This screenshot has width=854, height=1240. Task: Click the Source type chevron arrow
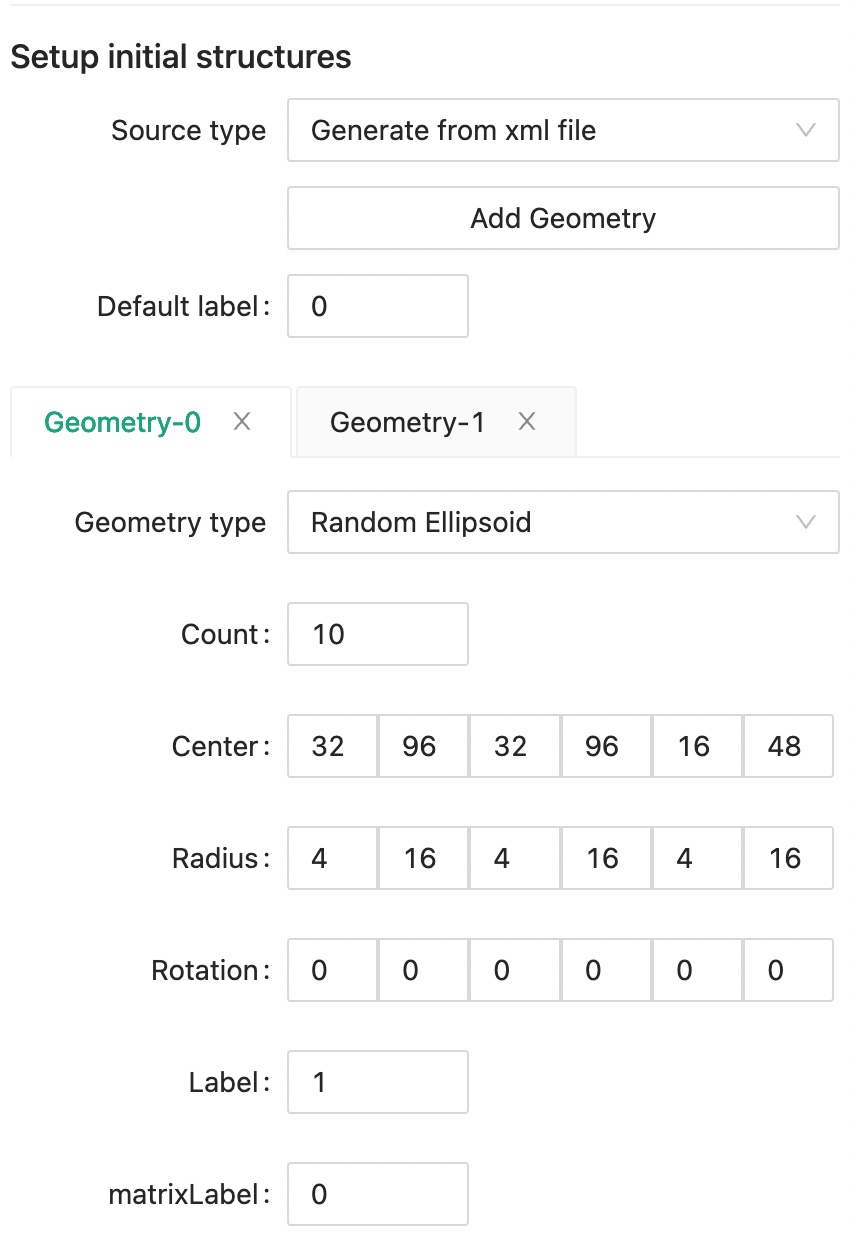805,130
